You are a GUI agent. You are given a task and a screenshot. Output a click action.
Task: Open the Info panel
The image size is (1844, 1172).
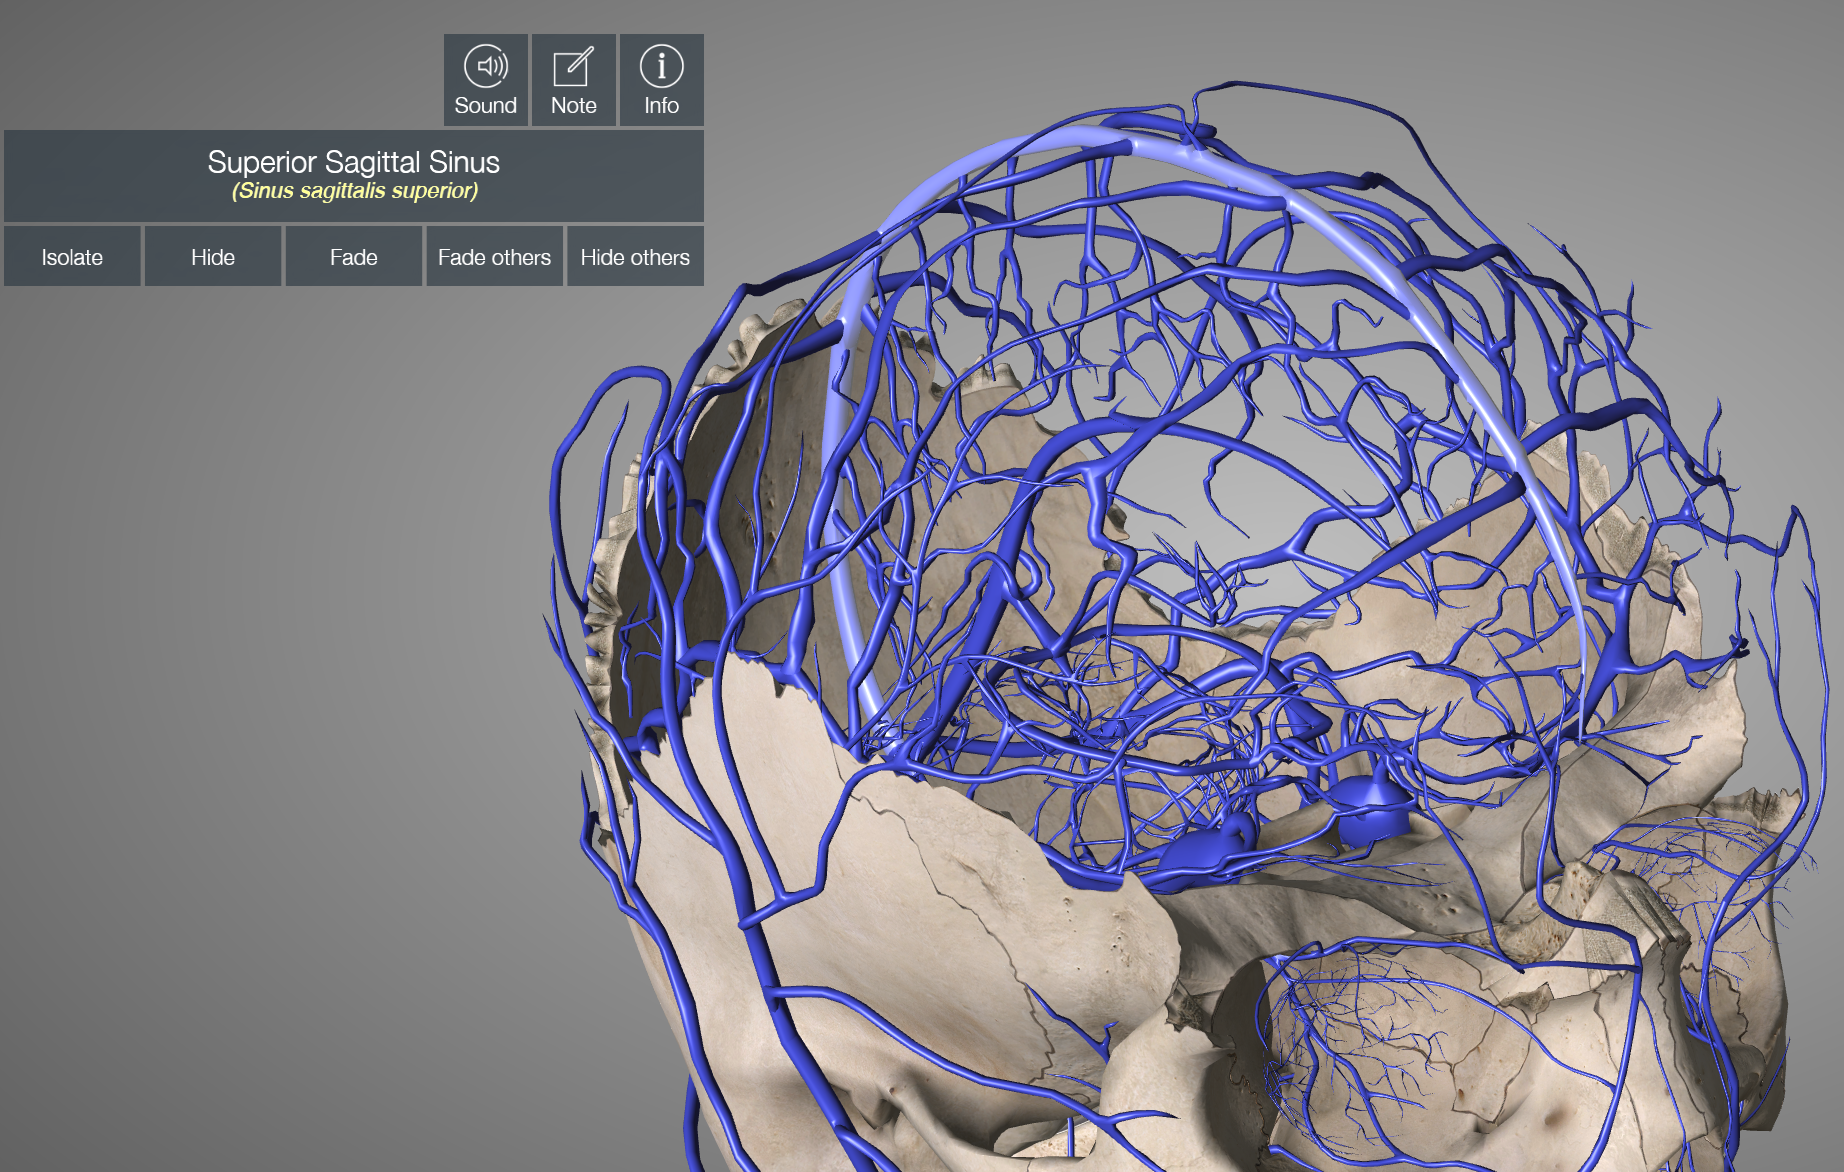[x=662, y=80]
